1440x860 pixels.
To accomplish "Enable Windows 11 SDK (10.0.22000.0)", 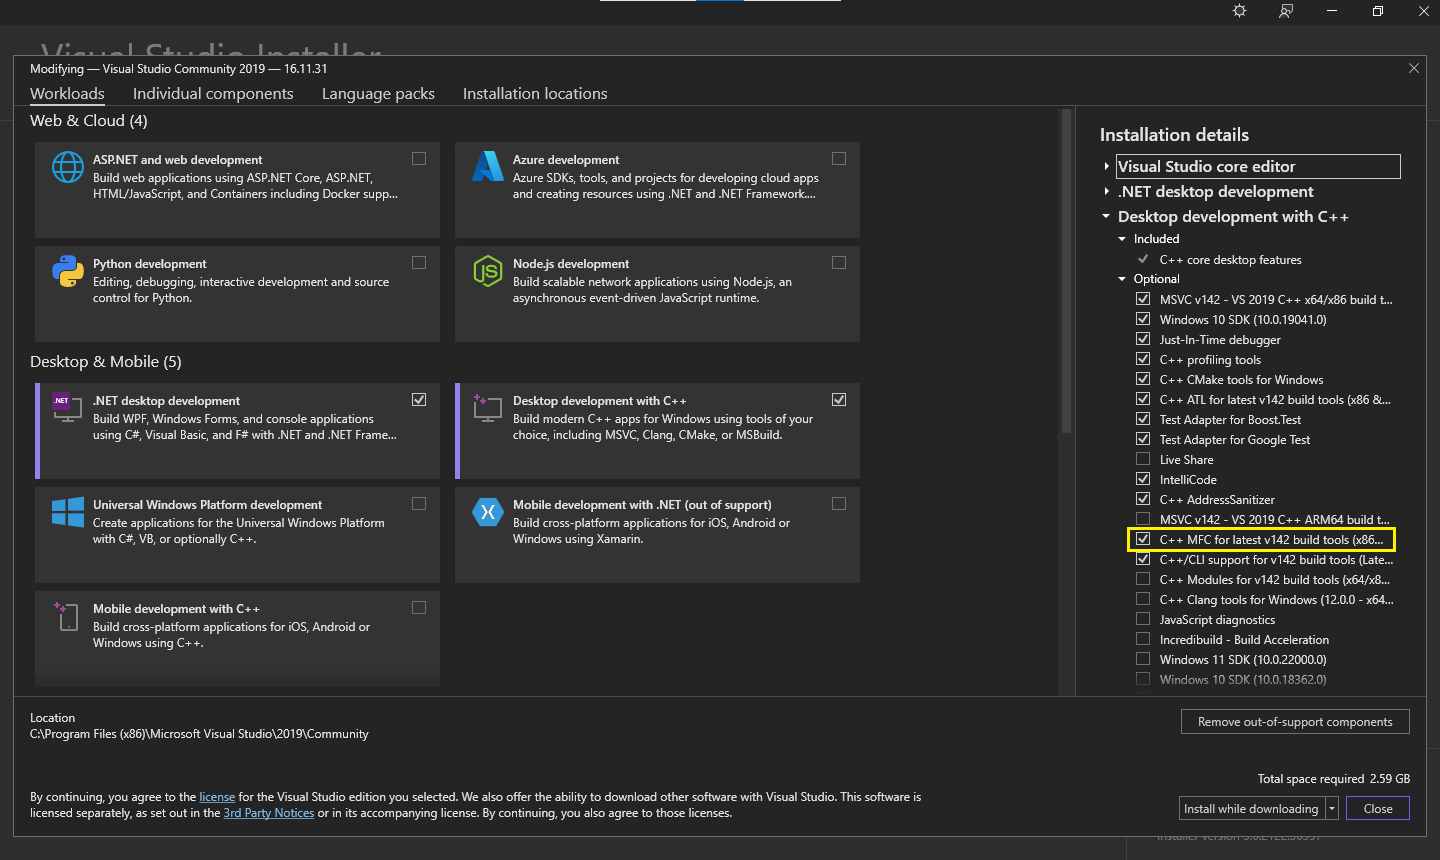I will click(x=1143, y=659).
